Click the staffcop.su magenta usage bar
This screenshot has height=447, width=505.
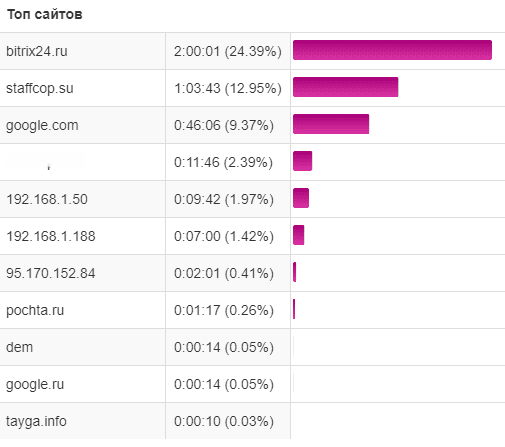(x=346, y=87)
